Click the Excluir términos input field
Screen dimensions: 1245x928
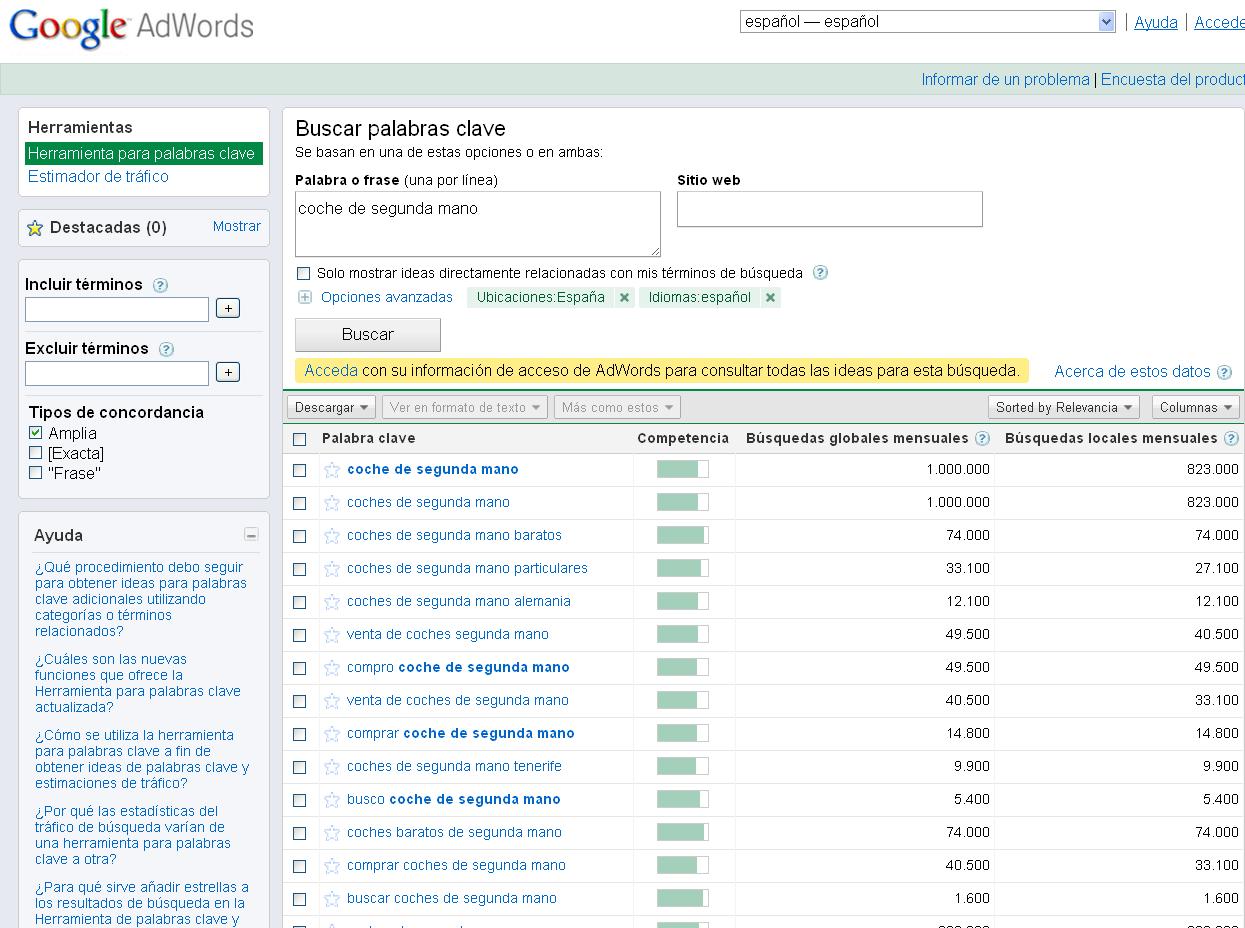click(x=117, y=373)
